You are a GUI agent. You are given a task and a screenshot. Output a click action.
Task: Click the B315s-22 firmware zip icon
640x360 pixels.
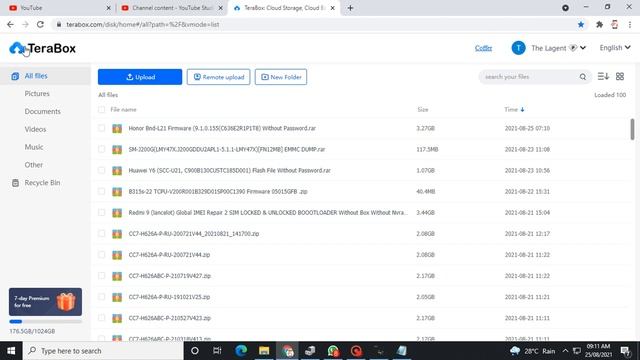pos(117,191)
